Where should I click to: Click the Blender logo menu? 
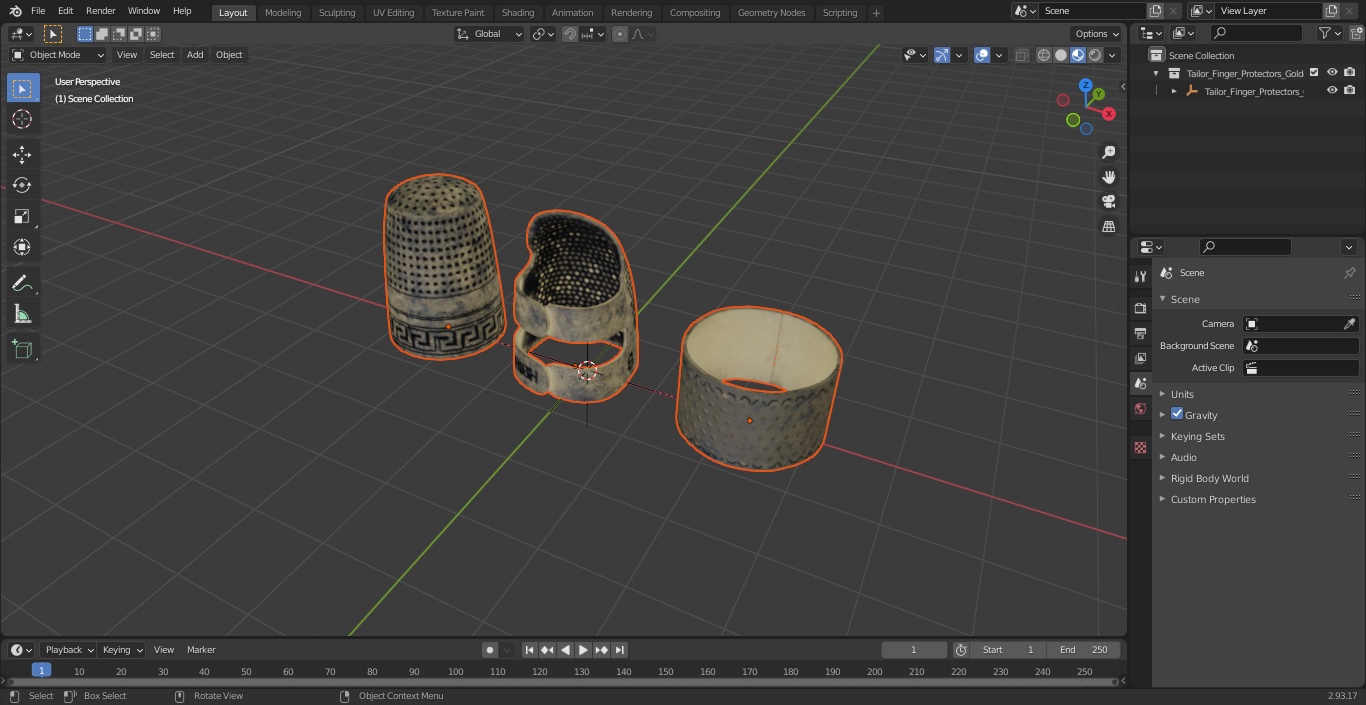coord(16,11)
